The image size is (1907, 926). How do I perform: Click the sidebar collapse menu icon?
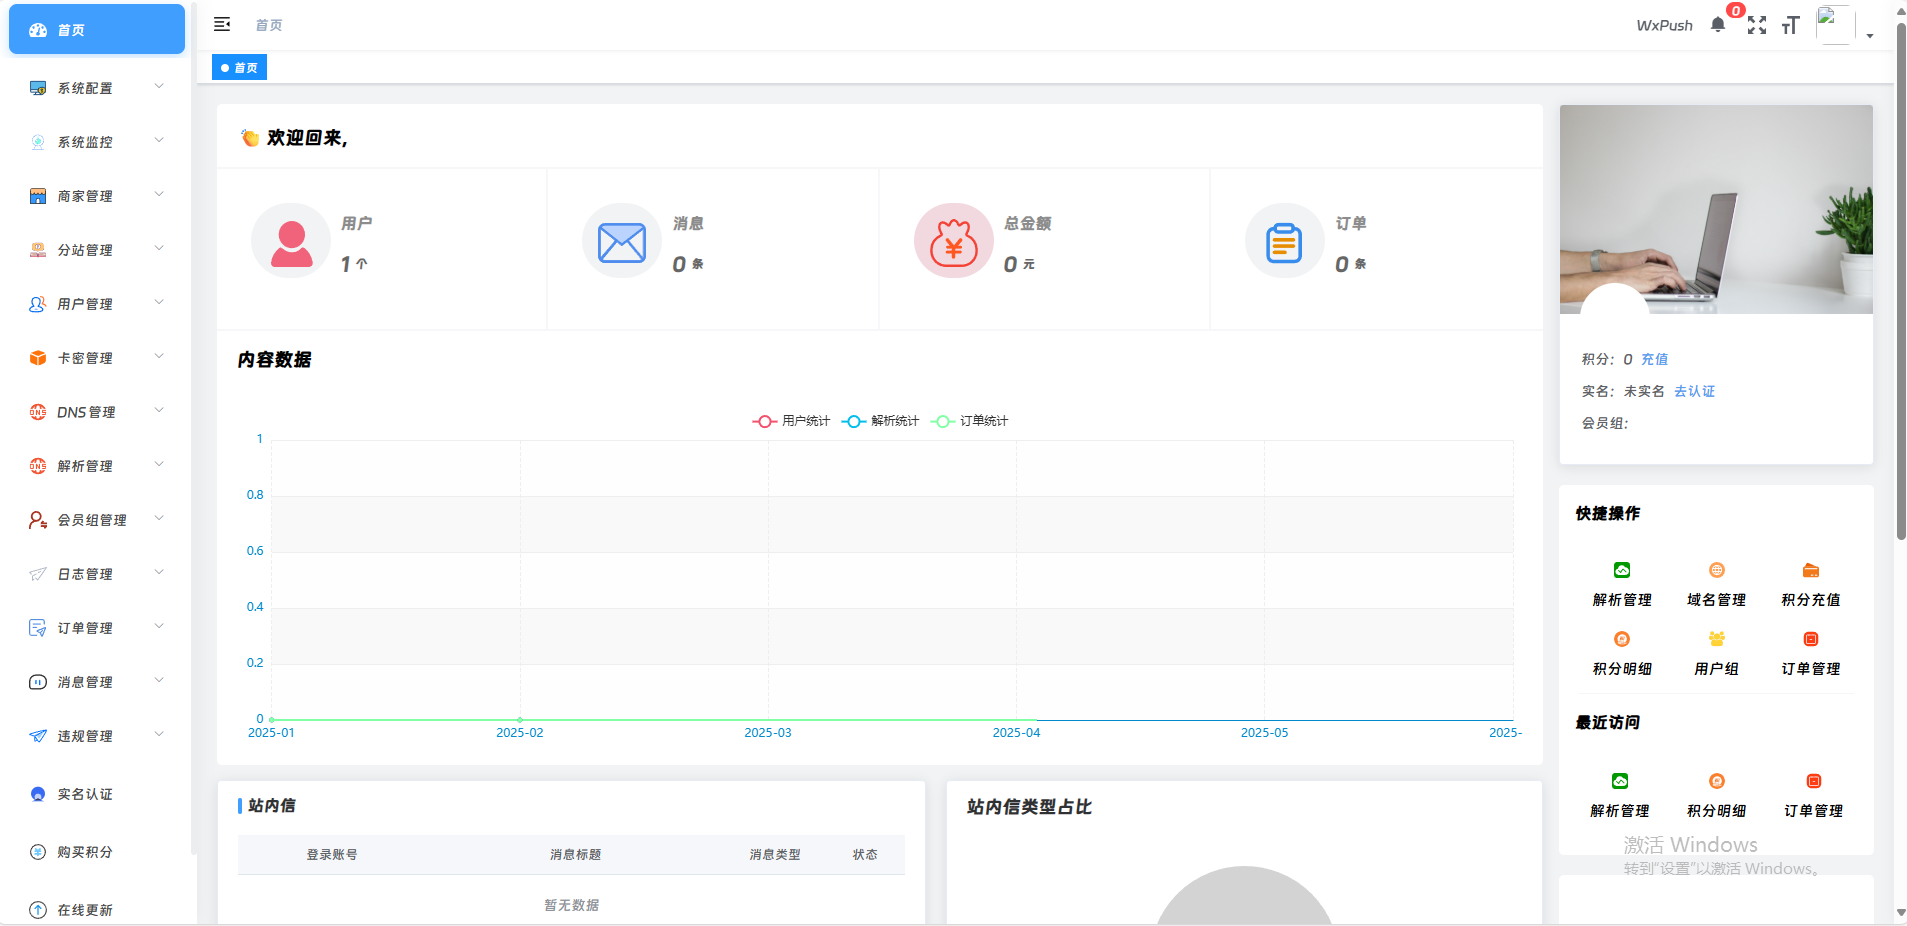pyautogui.click(x=222, y=24)
